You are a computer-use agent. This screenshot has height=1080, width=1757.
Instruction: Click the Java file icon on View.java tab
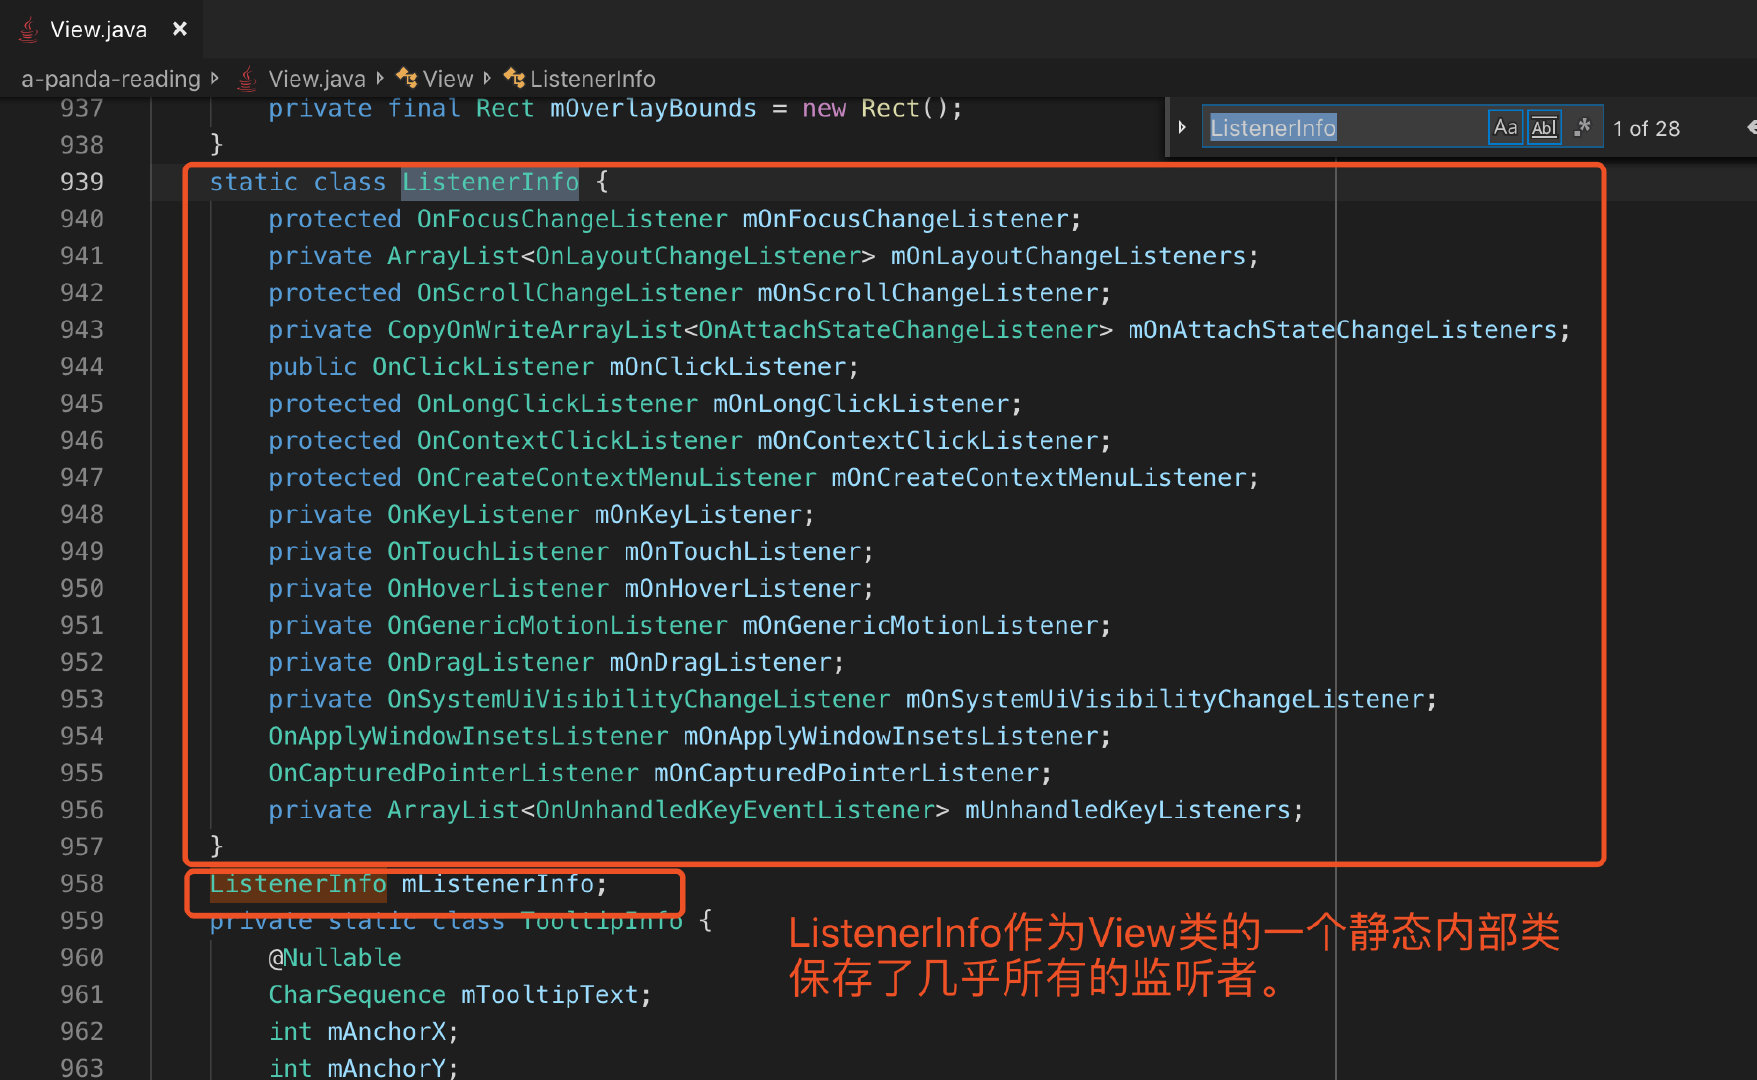pyautogui.click(x=28, y=30)
